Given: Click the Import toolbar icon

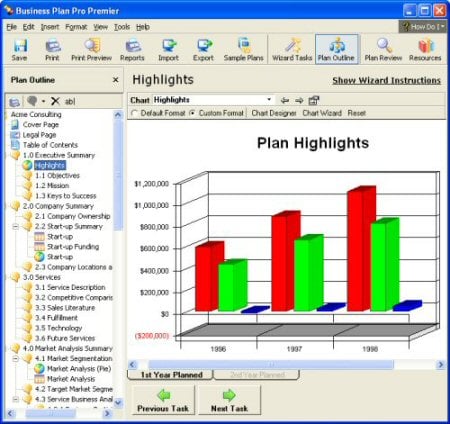Looking at the screenshot, I should click(168, 50).
